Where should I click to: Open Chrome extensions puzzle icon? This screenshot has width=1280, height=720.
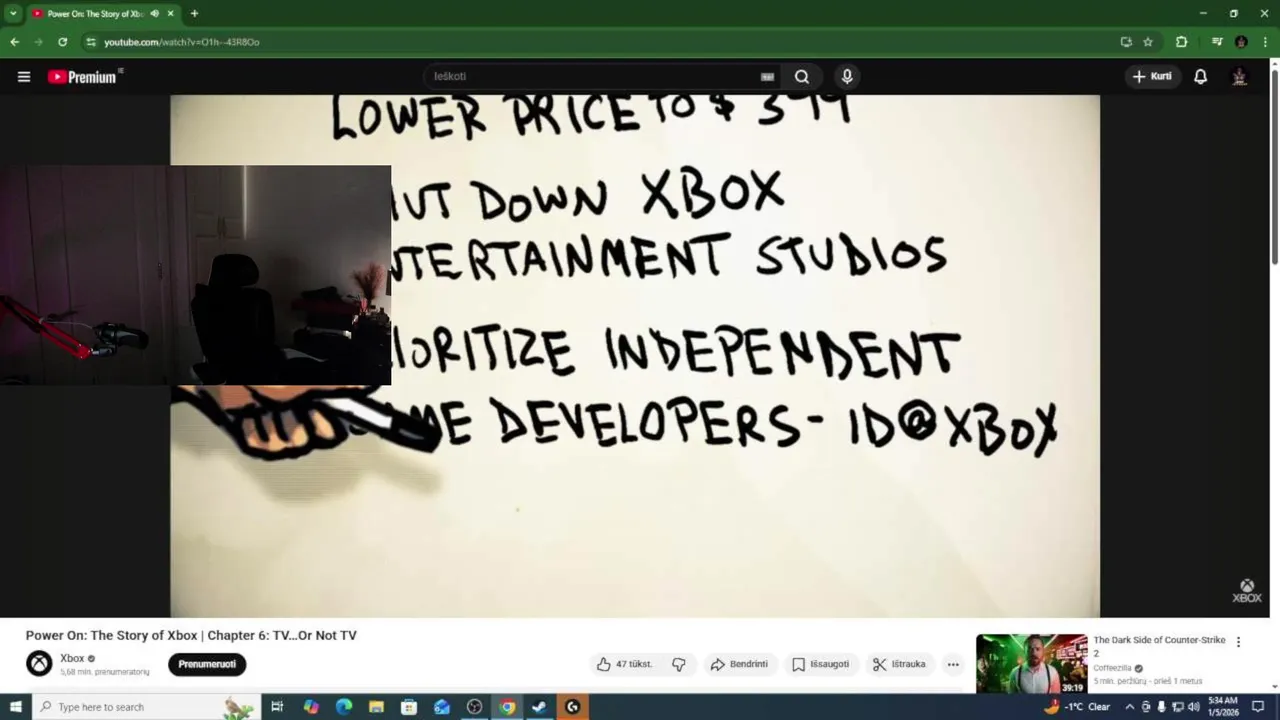pos(1181,42)
